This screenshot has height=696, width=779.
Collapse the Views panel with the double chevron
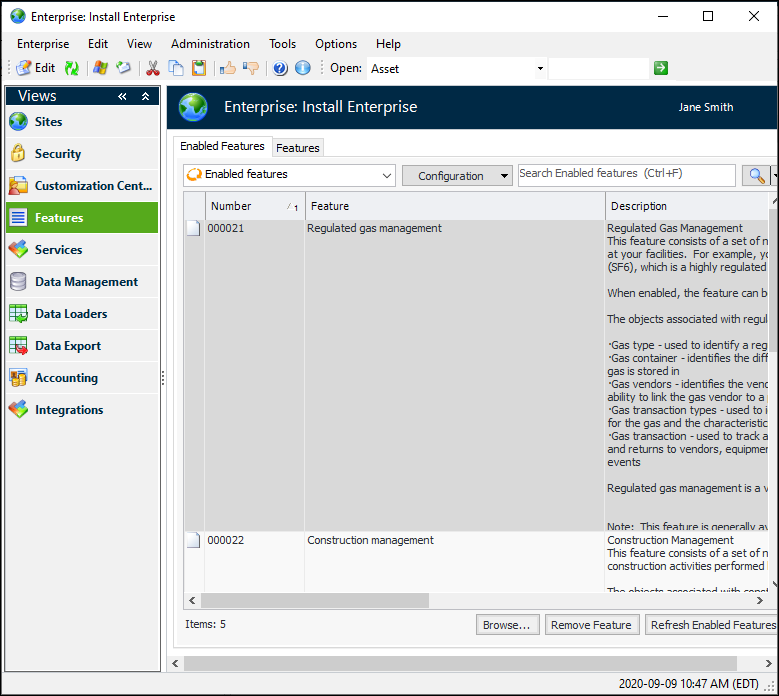pyautogui.click(x=122, y=96)
